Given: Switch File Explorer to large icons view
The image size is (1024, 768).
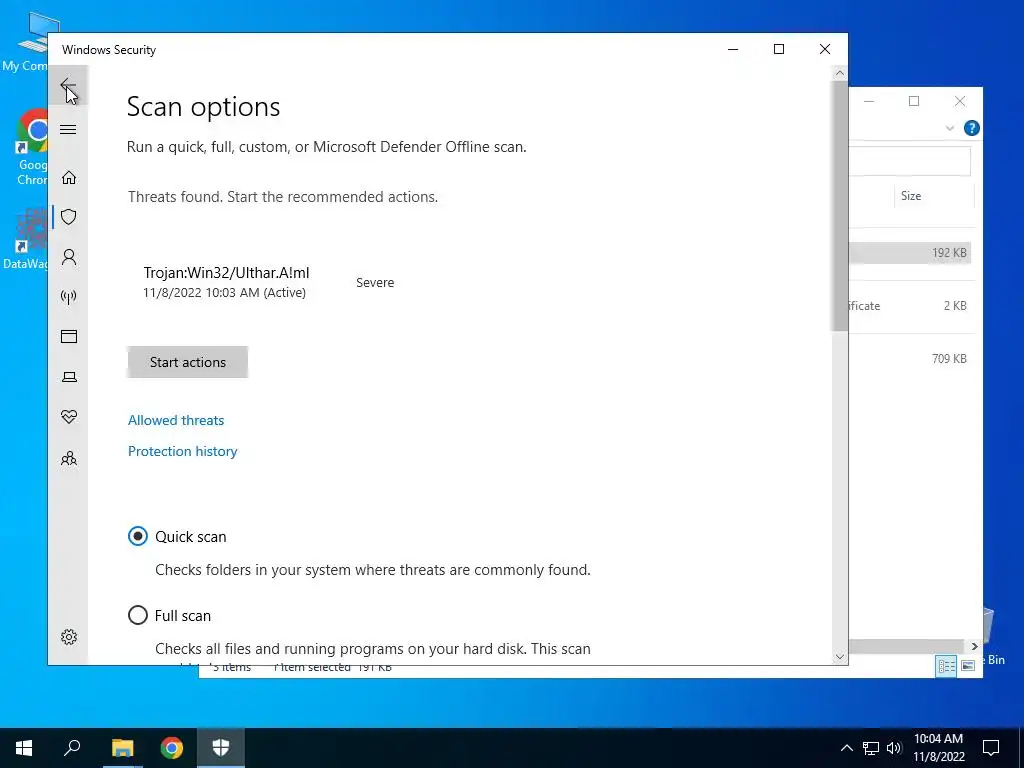Looking at the screenshot, I should coord(968,665).
